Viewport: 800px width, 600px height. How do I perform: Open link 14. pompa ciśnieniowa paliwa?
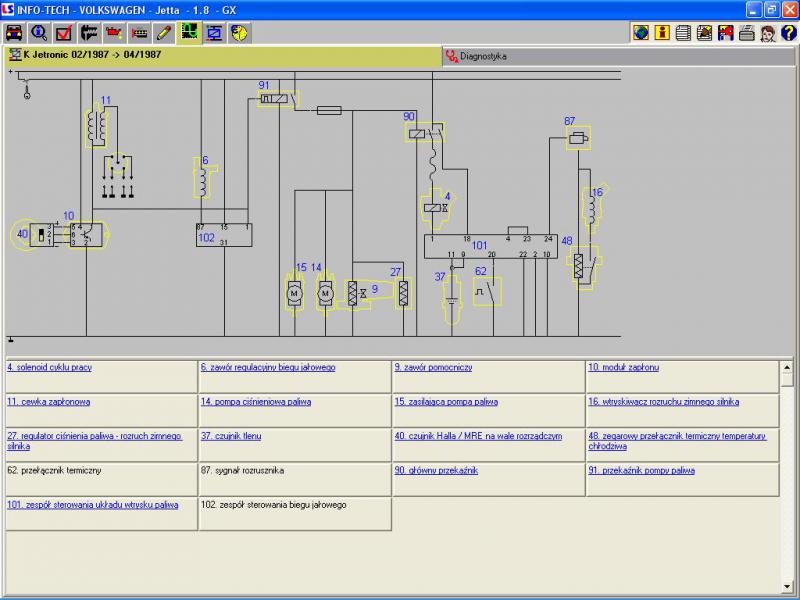pyautogui.click(x=256, y=402)
